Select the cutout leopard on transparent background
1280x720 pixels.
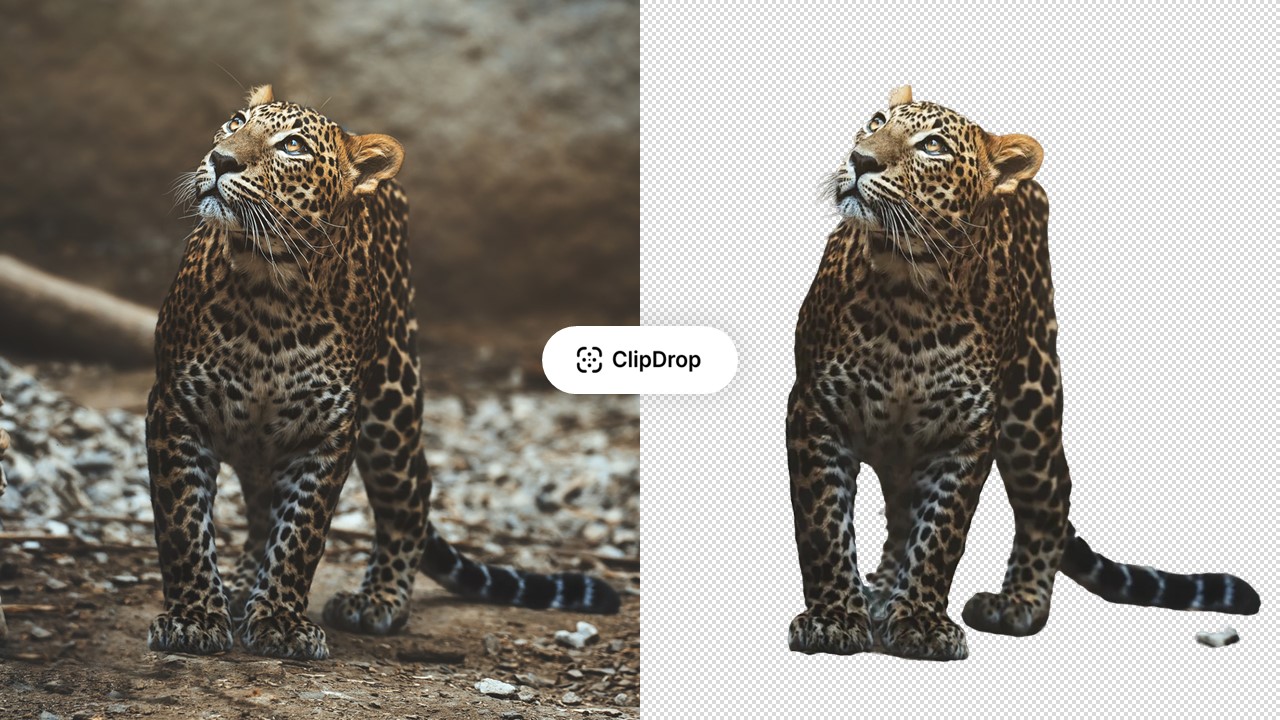click(x=1020, y=375)
